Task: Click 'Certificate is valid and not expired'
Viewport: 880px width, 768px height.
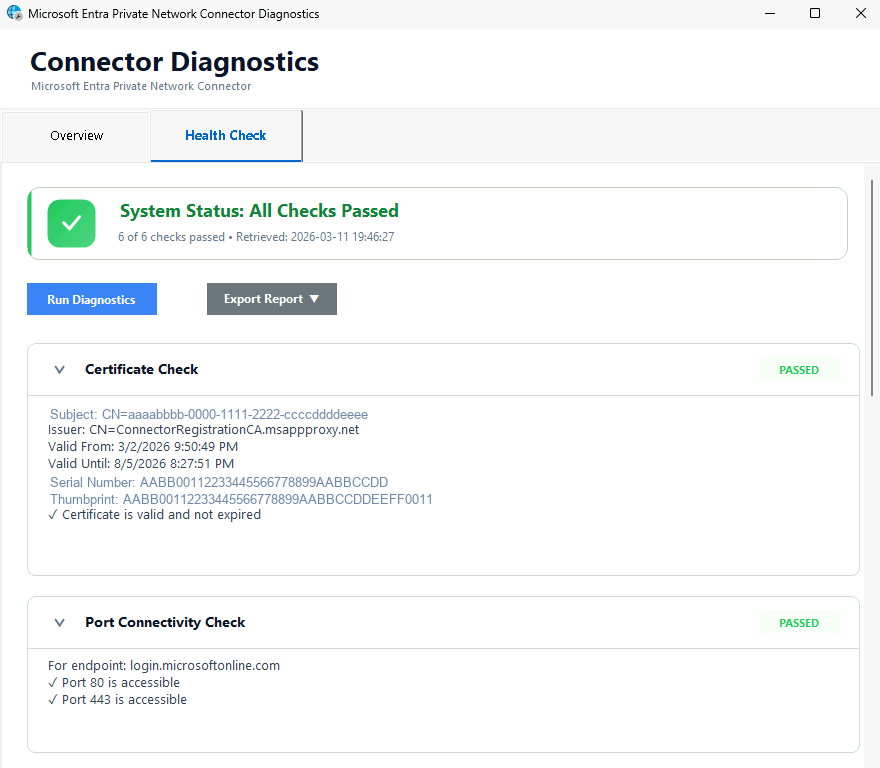Action: [x=154, y=515]
